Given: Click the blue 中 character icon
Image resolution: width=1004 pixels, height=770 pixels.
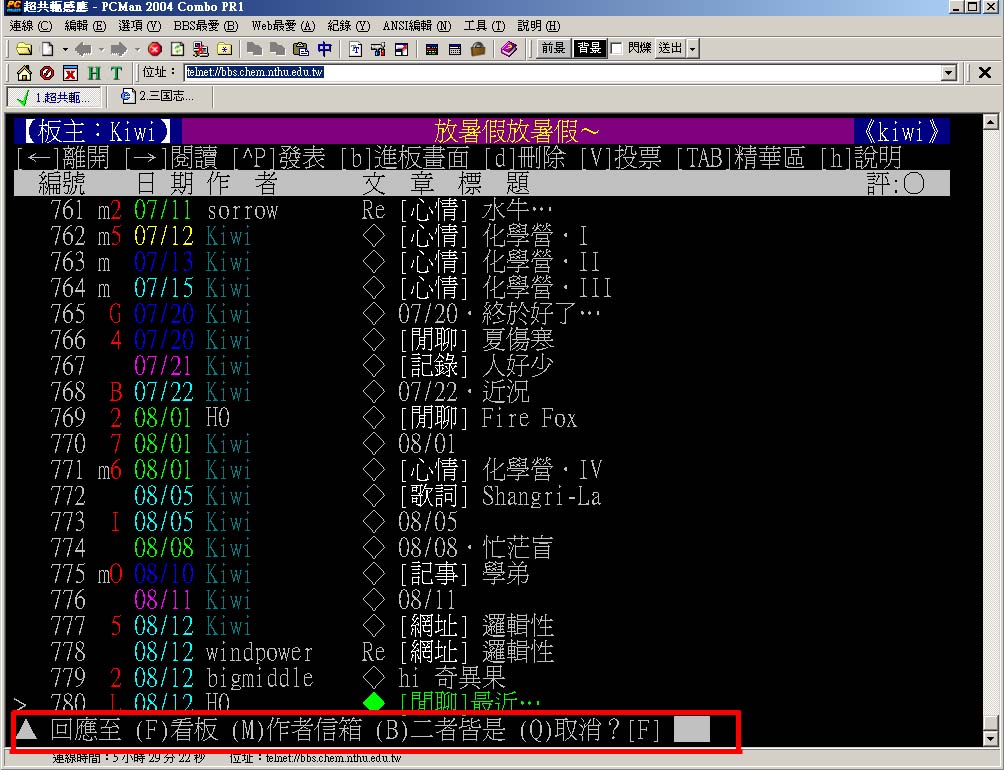Looking at the screenshot, I should point(324,49).
